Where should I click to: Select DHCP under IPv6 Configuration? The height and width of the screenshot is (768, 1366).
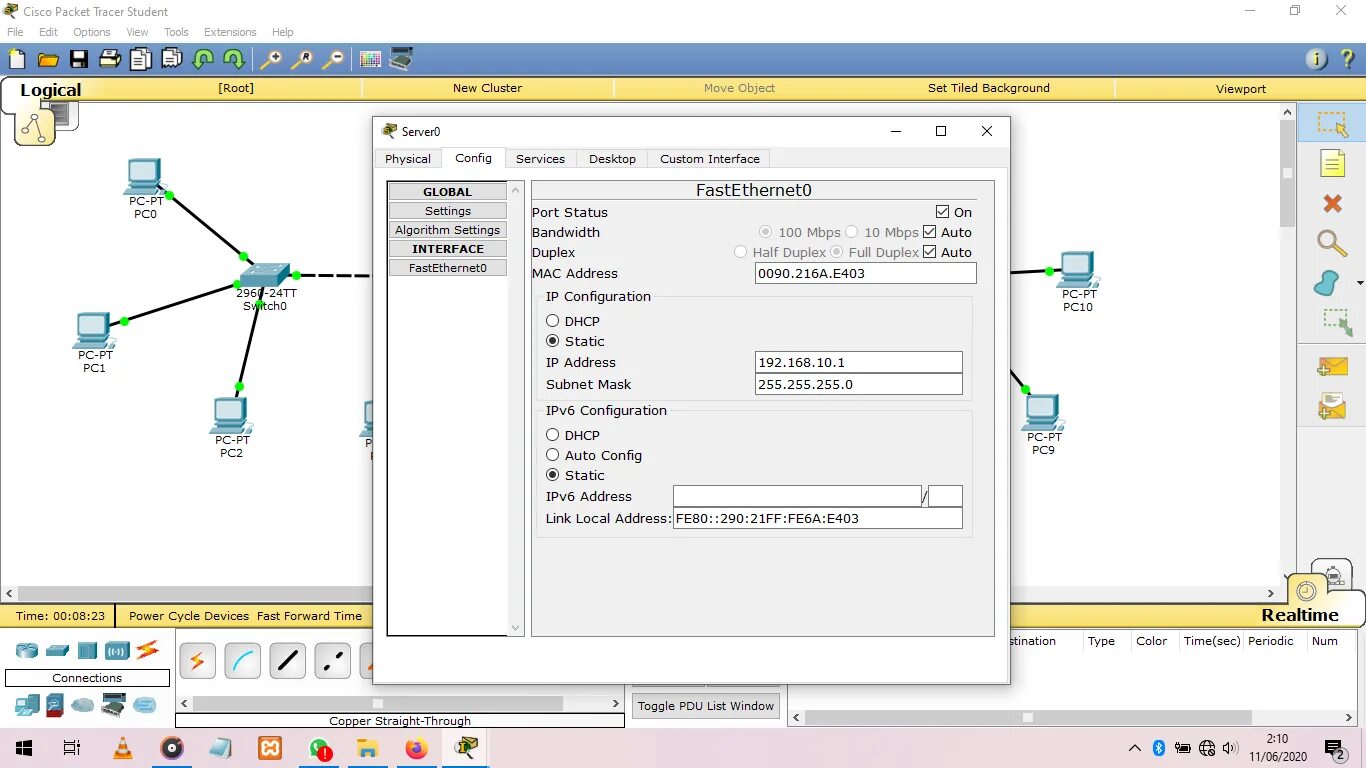[x=552, y=435]
